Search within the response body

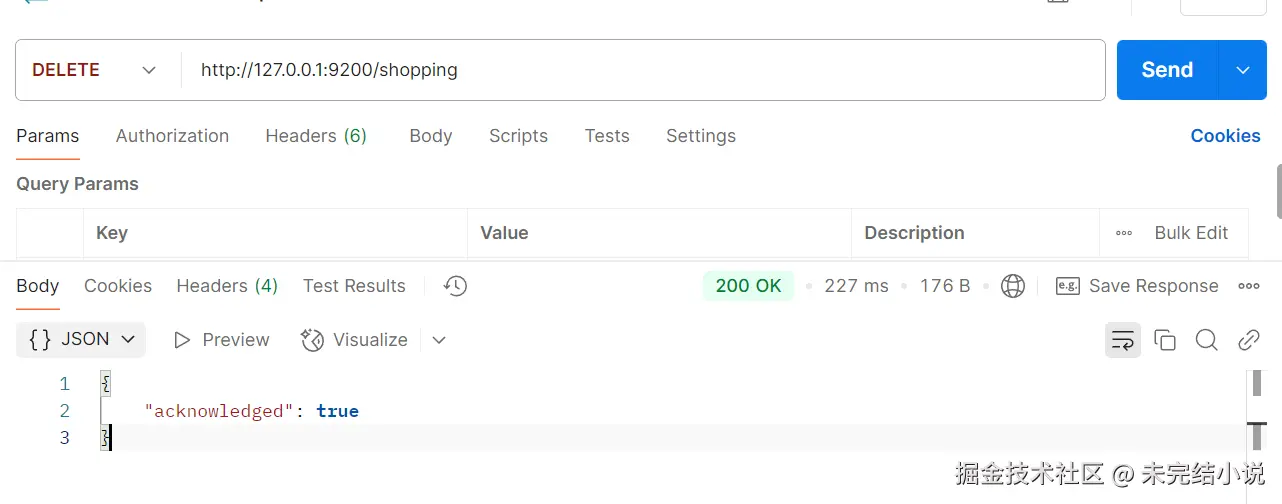1207,340
